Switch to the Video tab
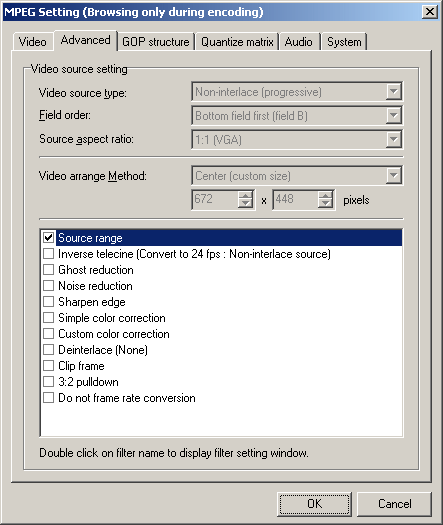 click(33, 42)
